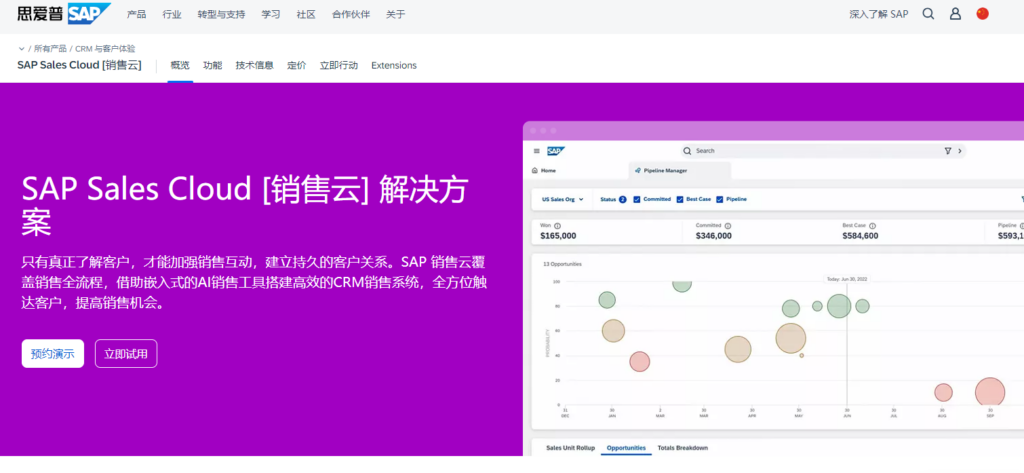This screenshot has height=473, width=1024.
Task: Click the SAP Sales Cloud [销售云] title
Action: pos(79,65)
